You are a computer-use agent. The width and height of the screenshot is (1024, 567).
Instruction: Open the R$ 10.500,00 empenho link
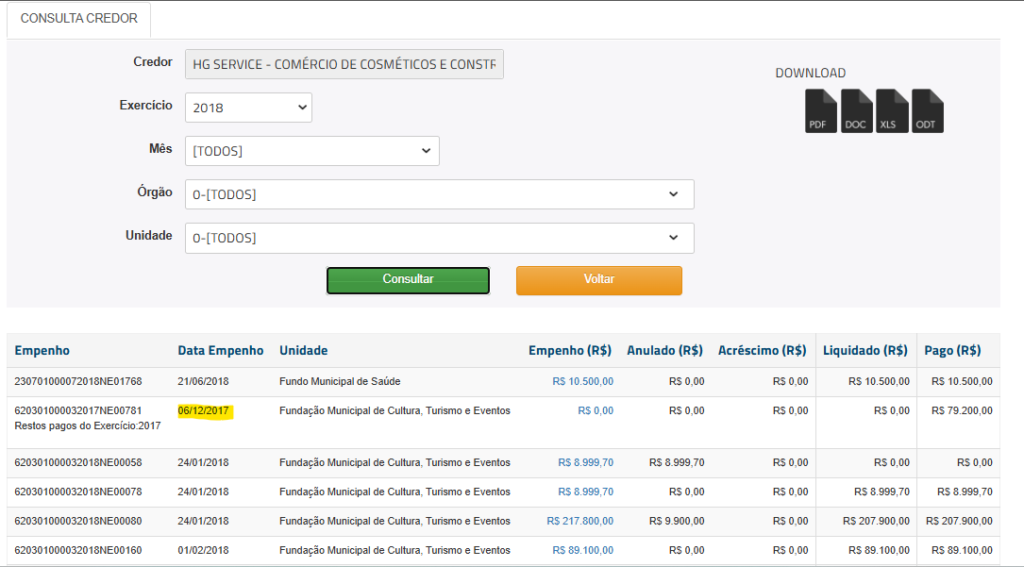coord(582,381)
